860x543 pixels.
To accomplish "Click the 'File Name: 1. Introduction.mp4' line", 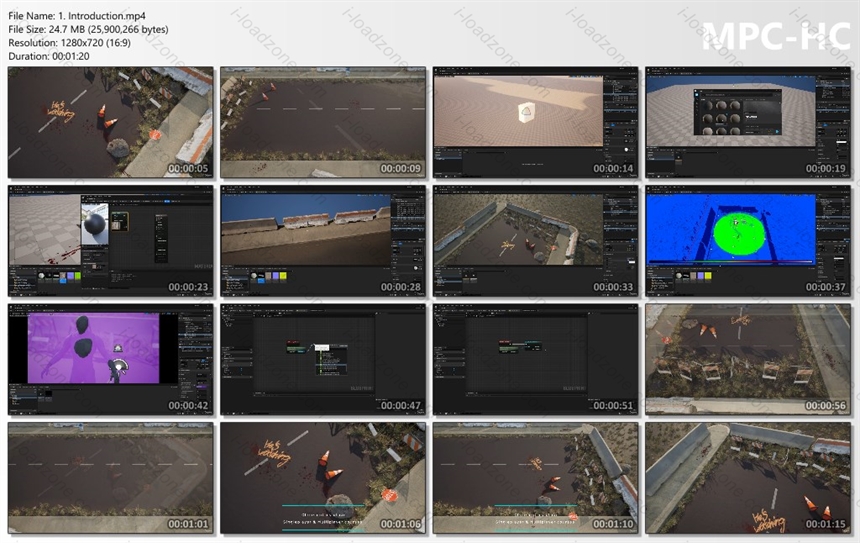I will click(77, 16).
